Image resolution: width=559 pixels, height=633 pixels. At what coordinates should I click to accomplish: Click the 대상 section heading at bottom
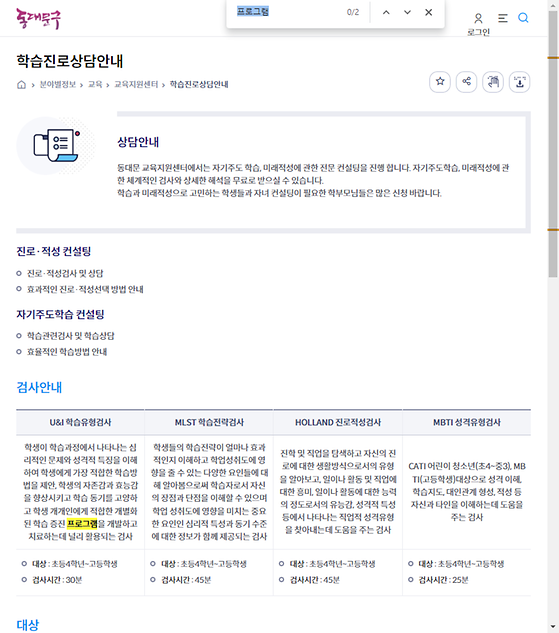click(x=28, y=625)
